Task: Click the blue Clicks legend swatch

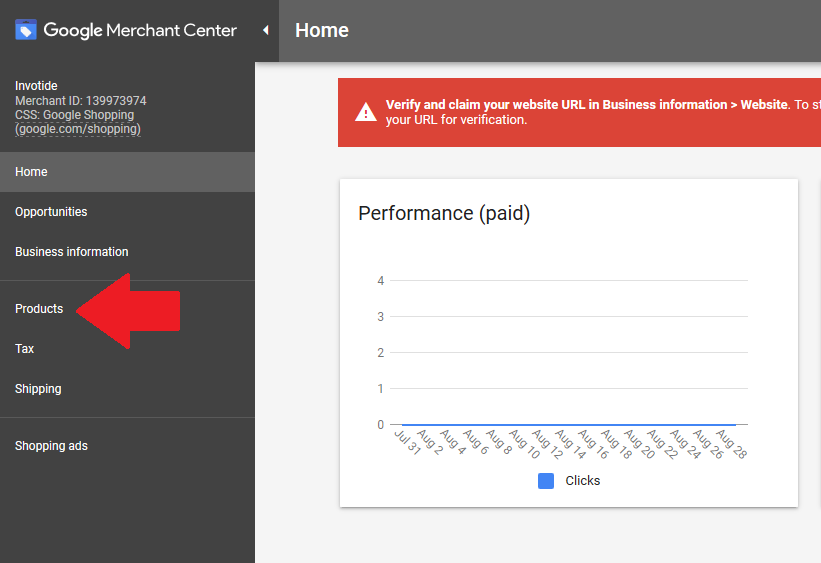Action: [x=546, y=481]
